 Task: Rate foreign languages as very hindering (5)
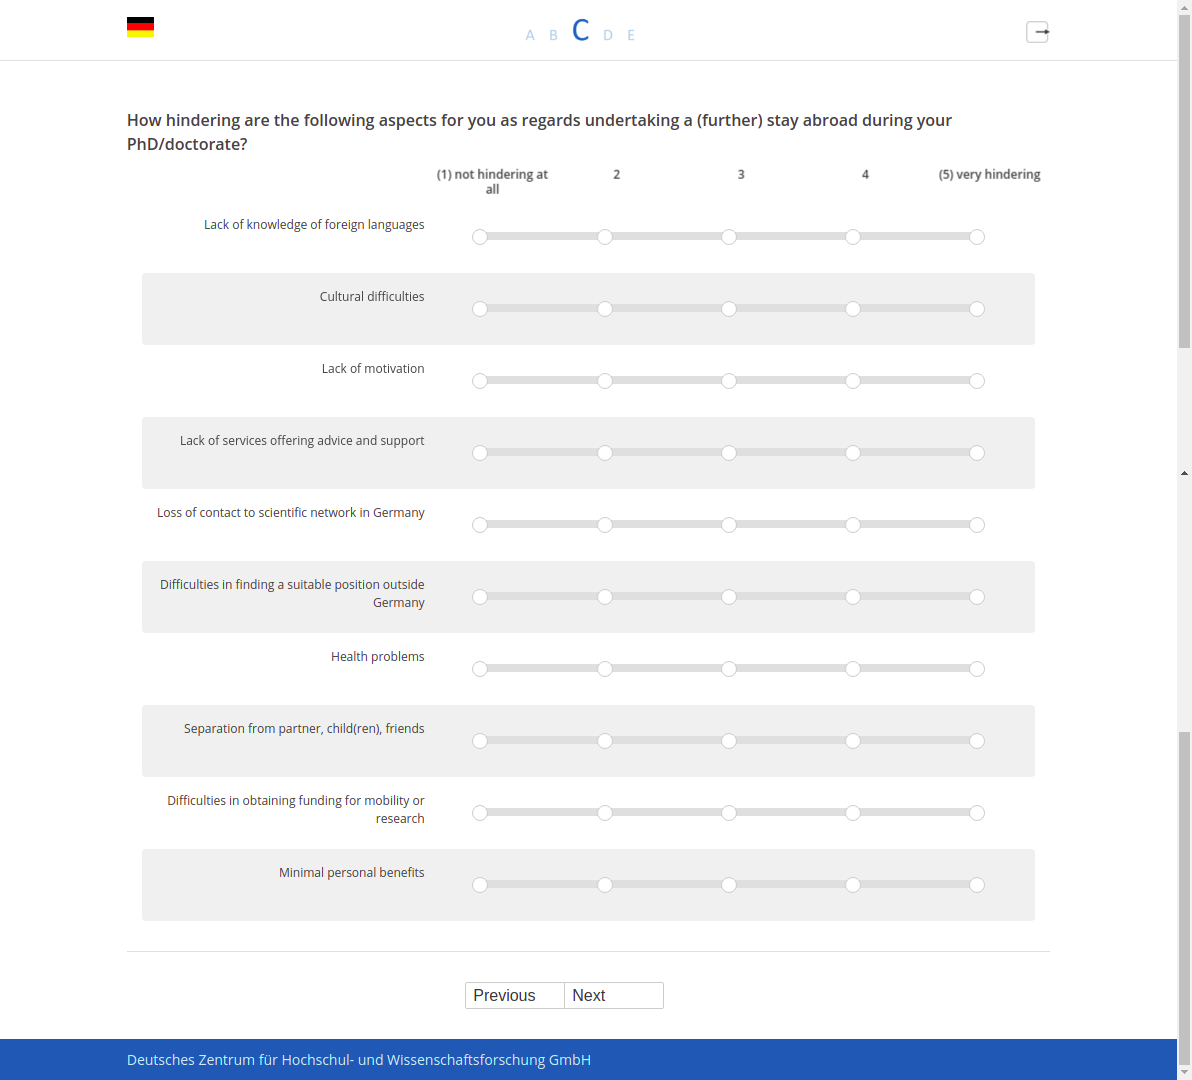tap(977, 237)
